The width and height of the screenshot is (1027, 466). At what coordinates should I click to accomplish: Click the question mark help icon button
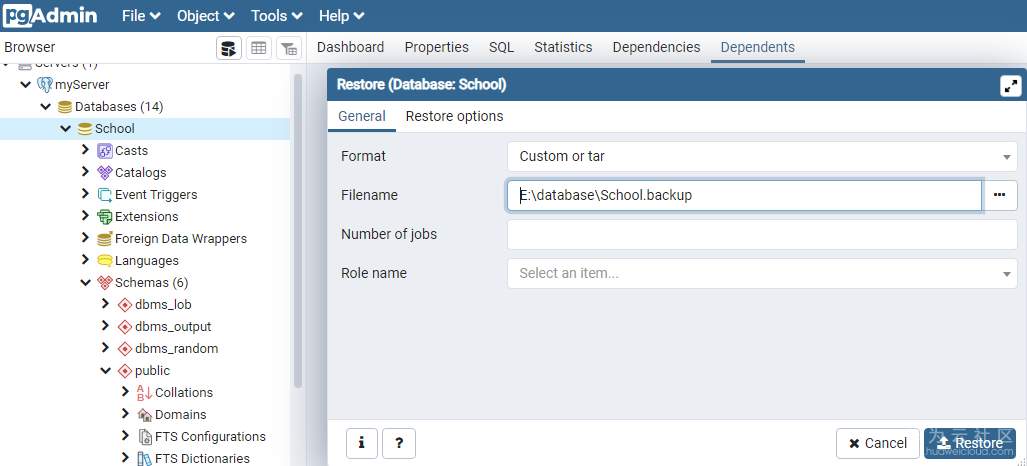[x=399, y=442]
